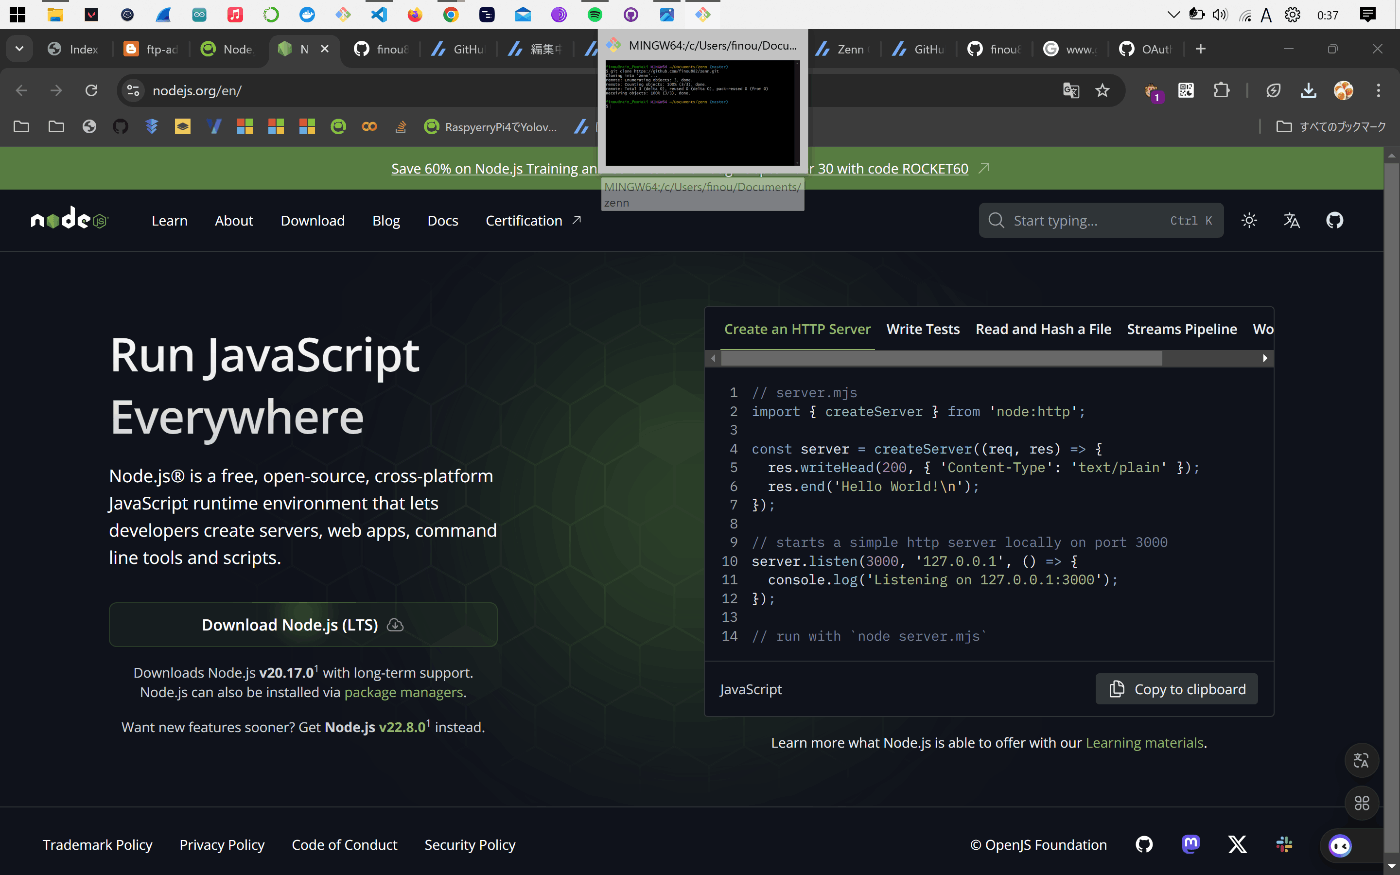Click the footer Mastodon icon

[1191, 844]
